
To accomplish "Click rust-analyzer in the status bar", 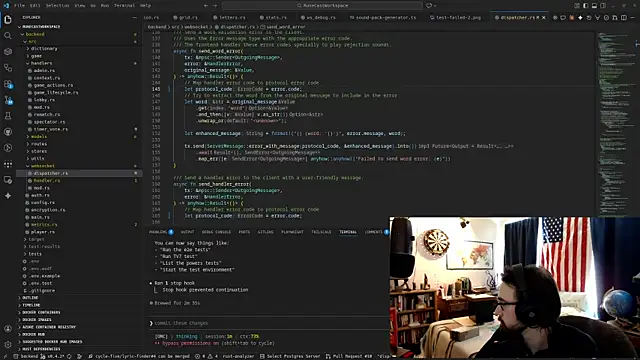I will click(x=238, y=356).
